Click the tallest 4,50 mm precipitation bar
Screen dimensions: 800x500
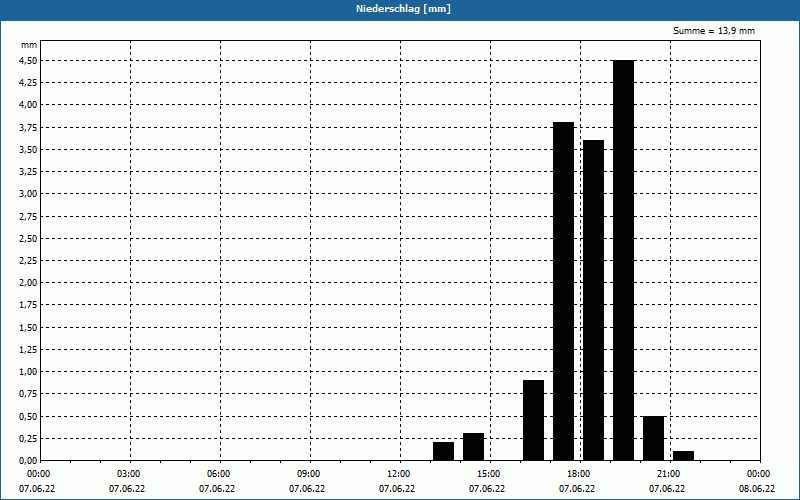click(623, 260)
